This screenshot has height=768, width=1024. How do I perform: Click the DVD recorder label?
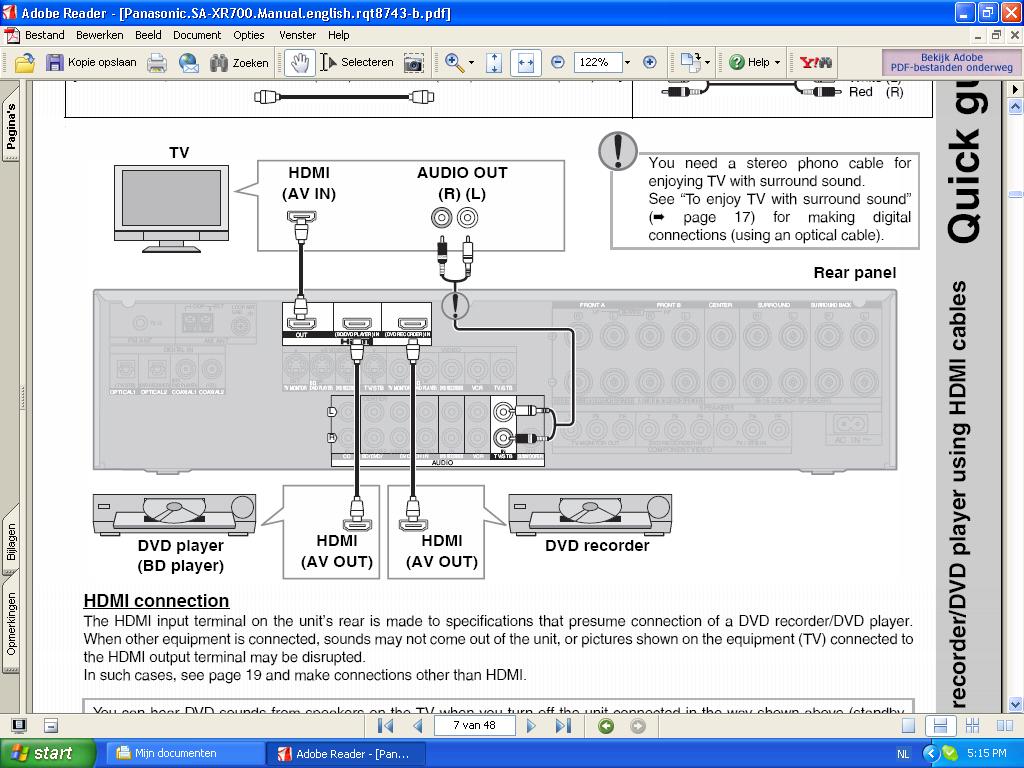[597, 546]
